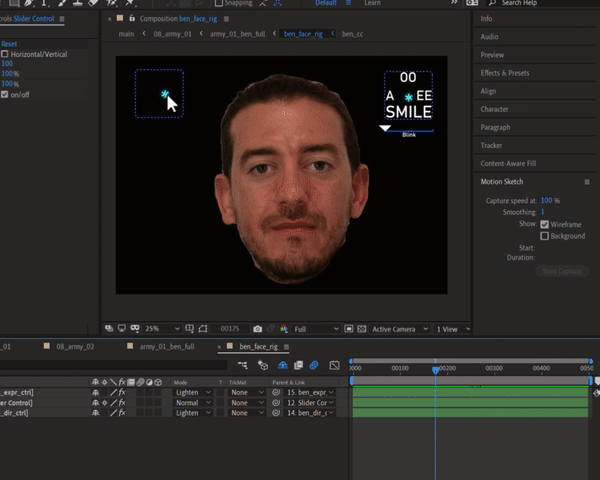Click the Blink slider control in viewer
This screenshot has height=480, width=600.
pyautogui.click(x=385, y=128)
